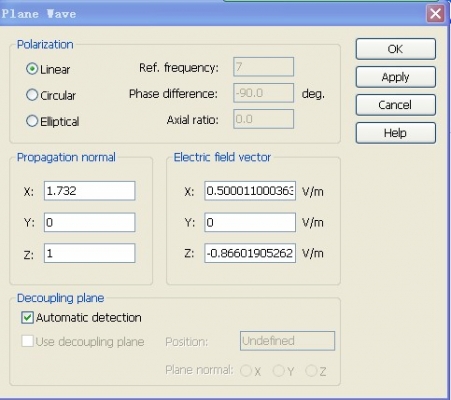Click the Phase difference field

click(x=264, y=93)
